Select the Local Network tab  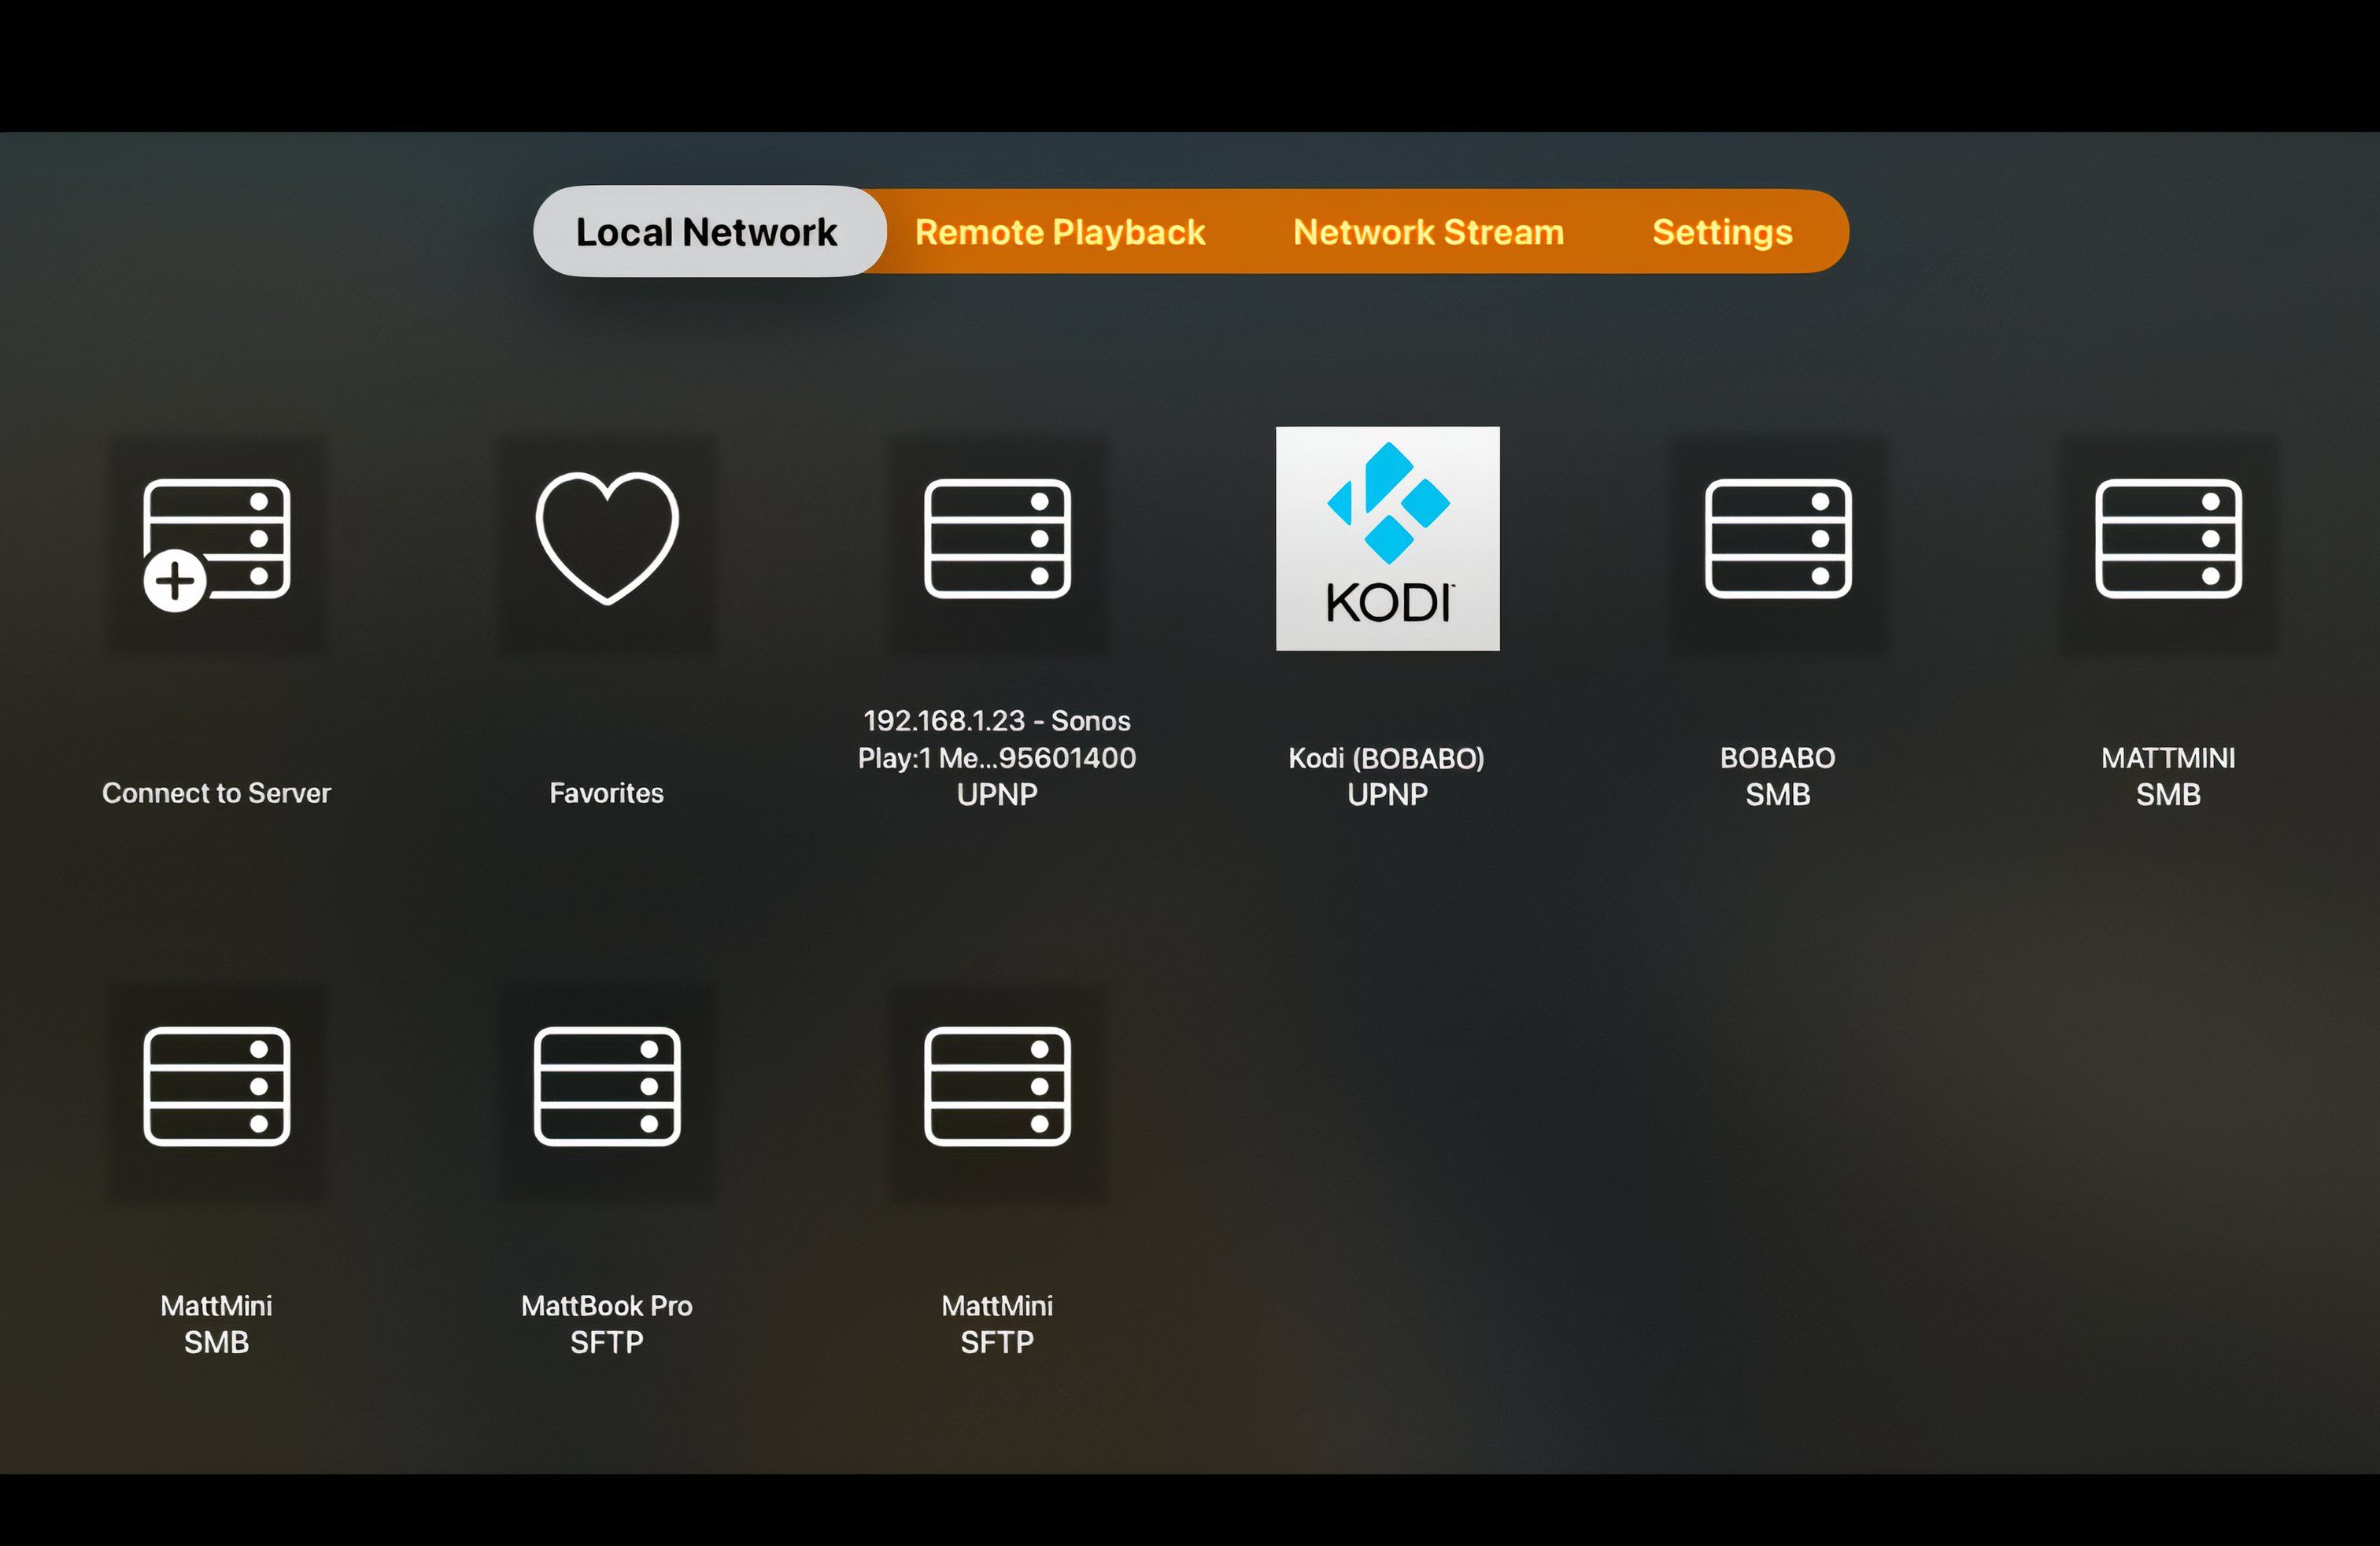706,230
